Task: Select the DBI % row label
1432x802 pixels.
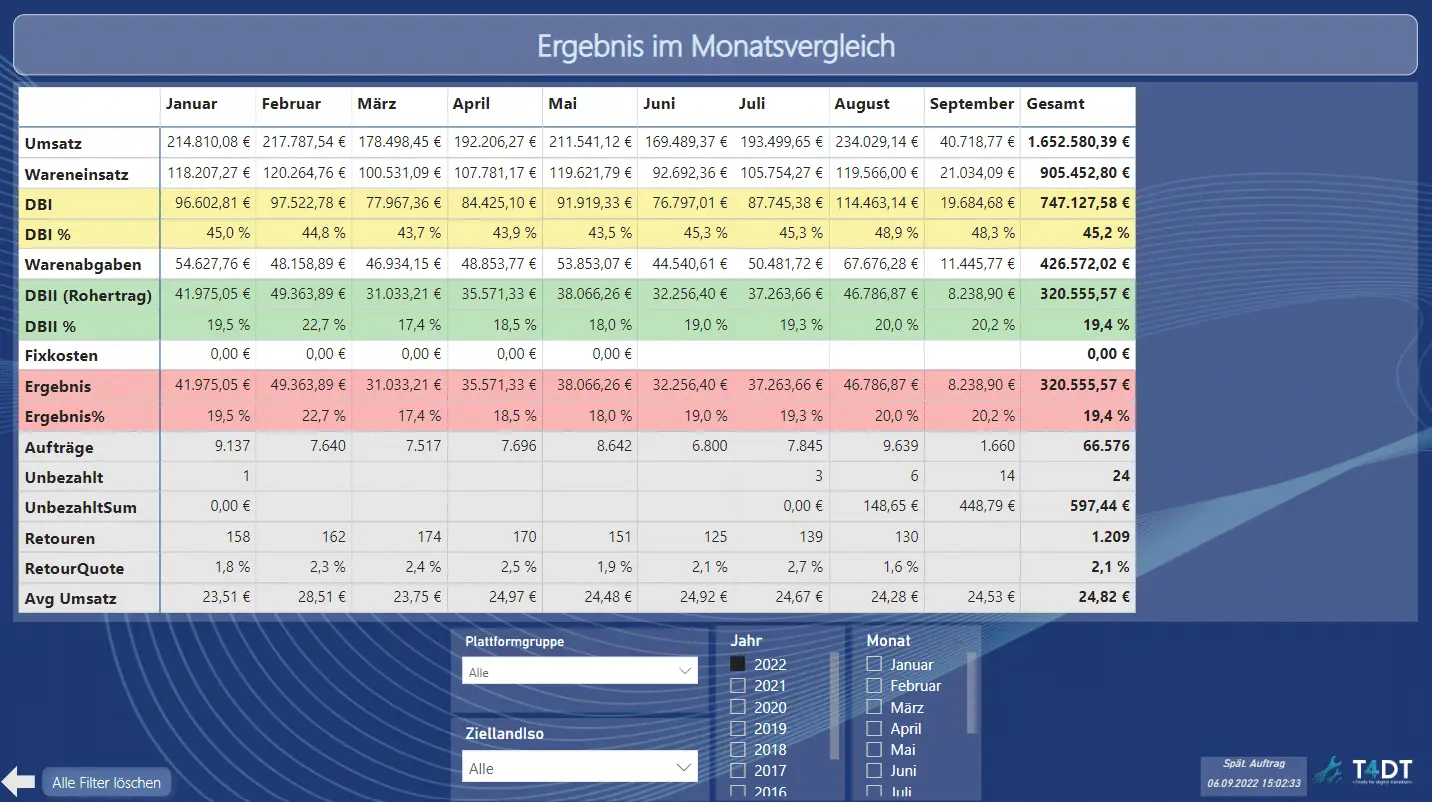Action: 48,235
